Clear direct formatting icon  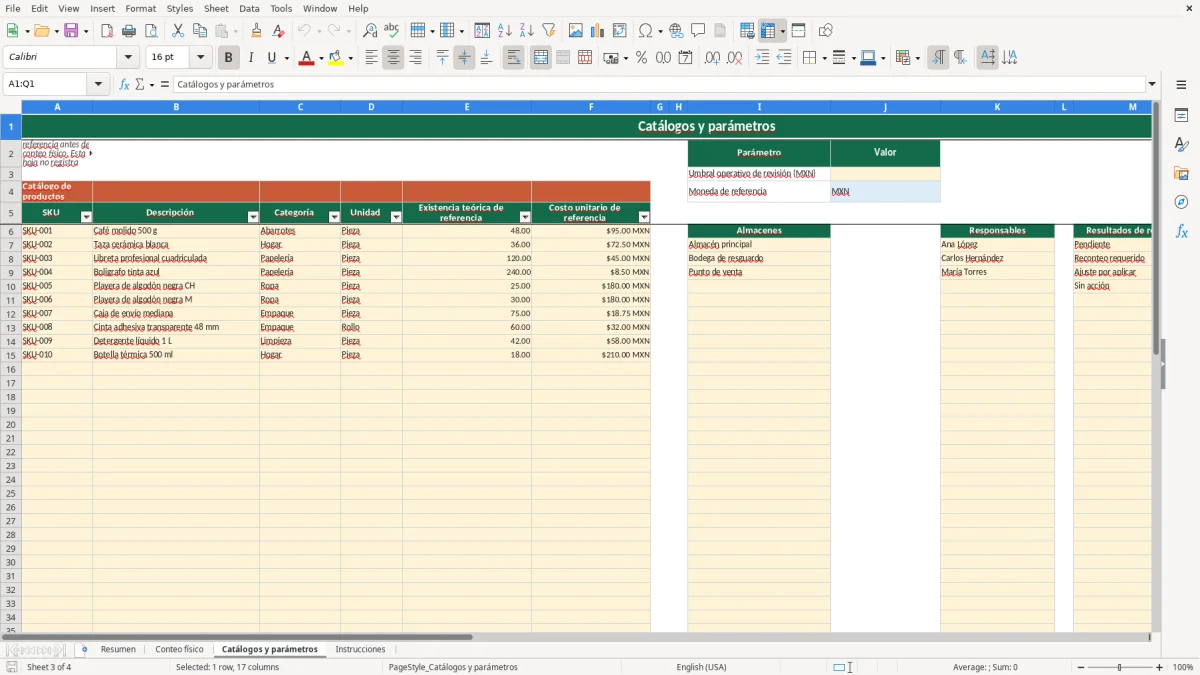279,31
